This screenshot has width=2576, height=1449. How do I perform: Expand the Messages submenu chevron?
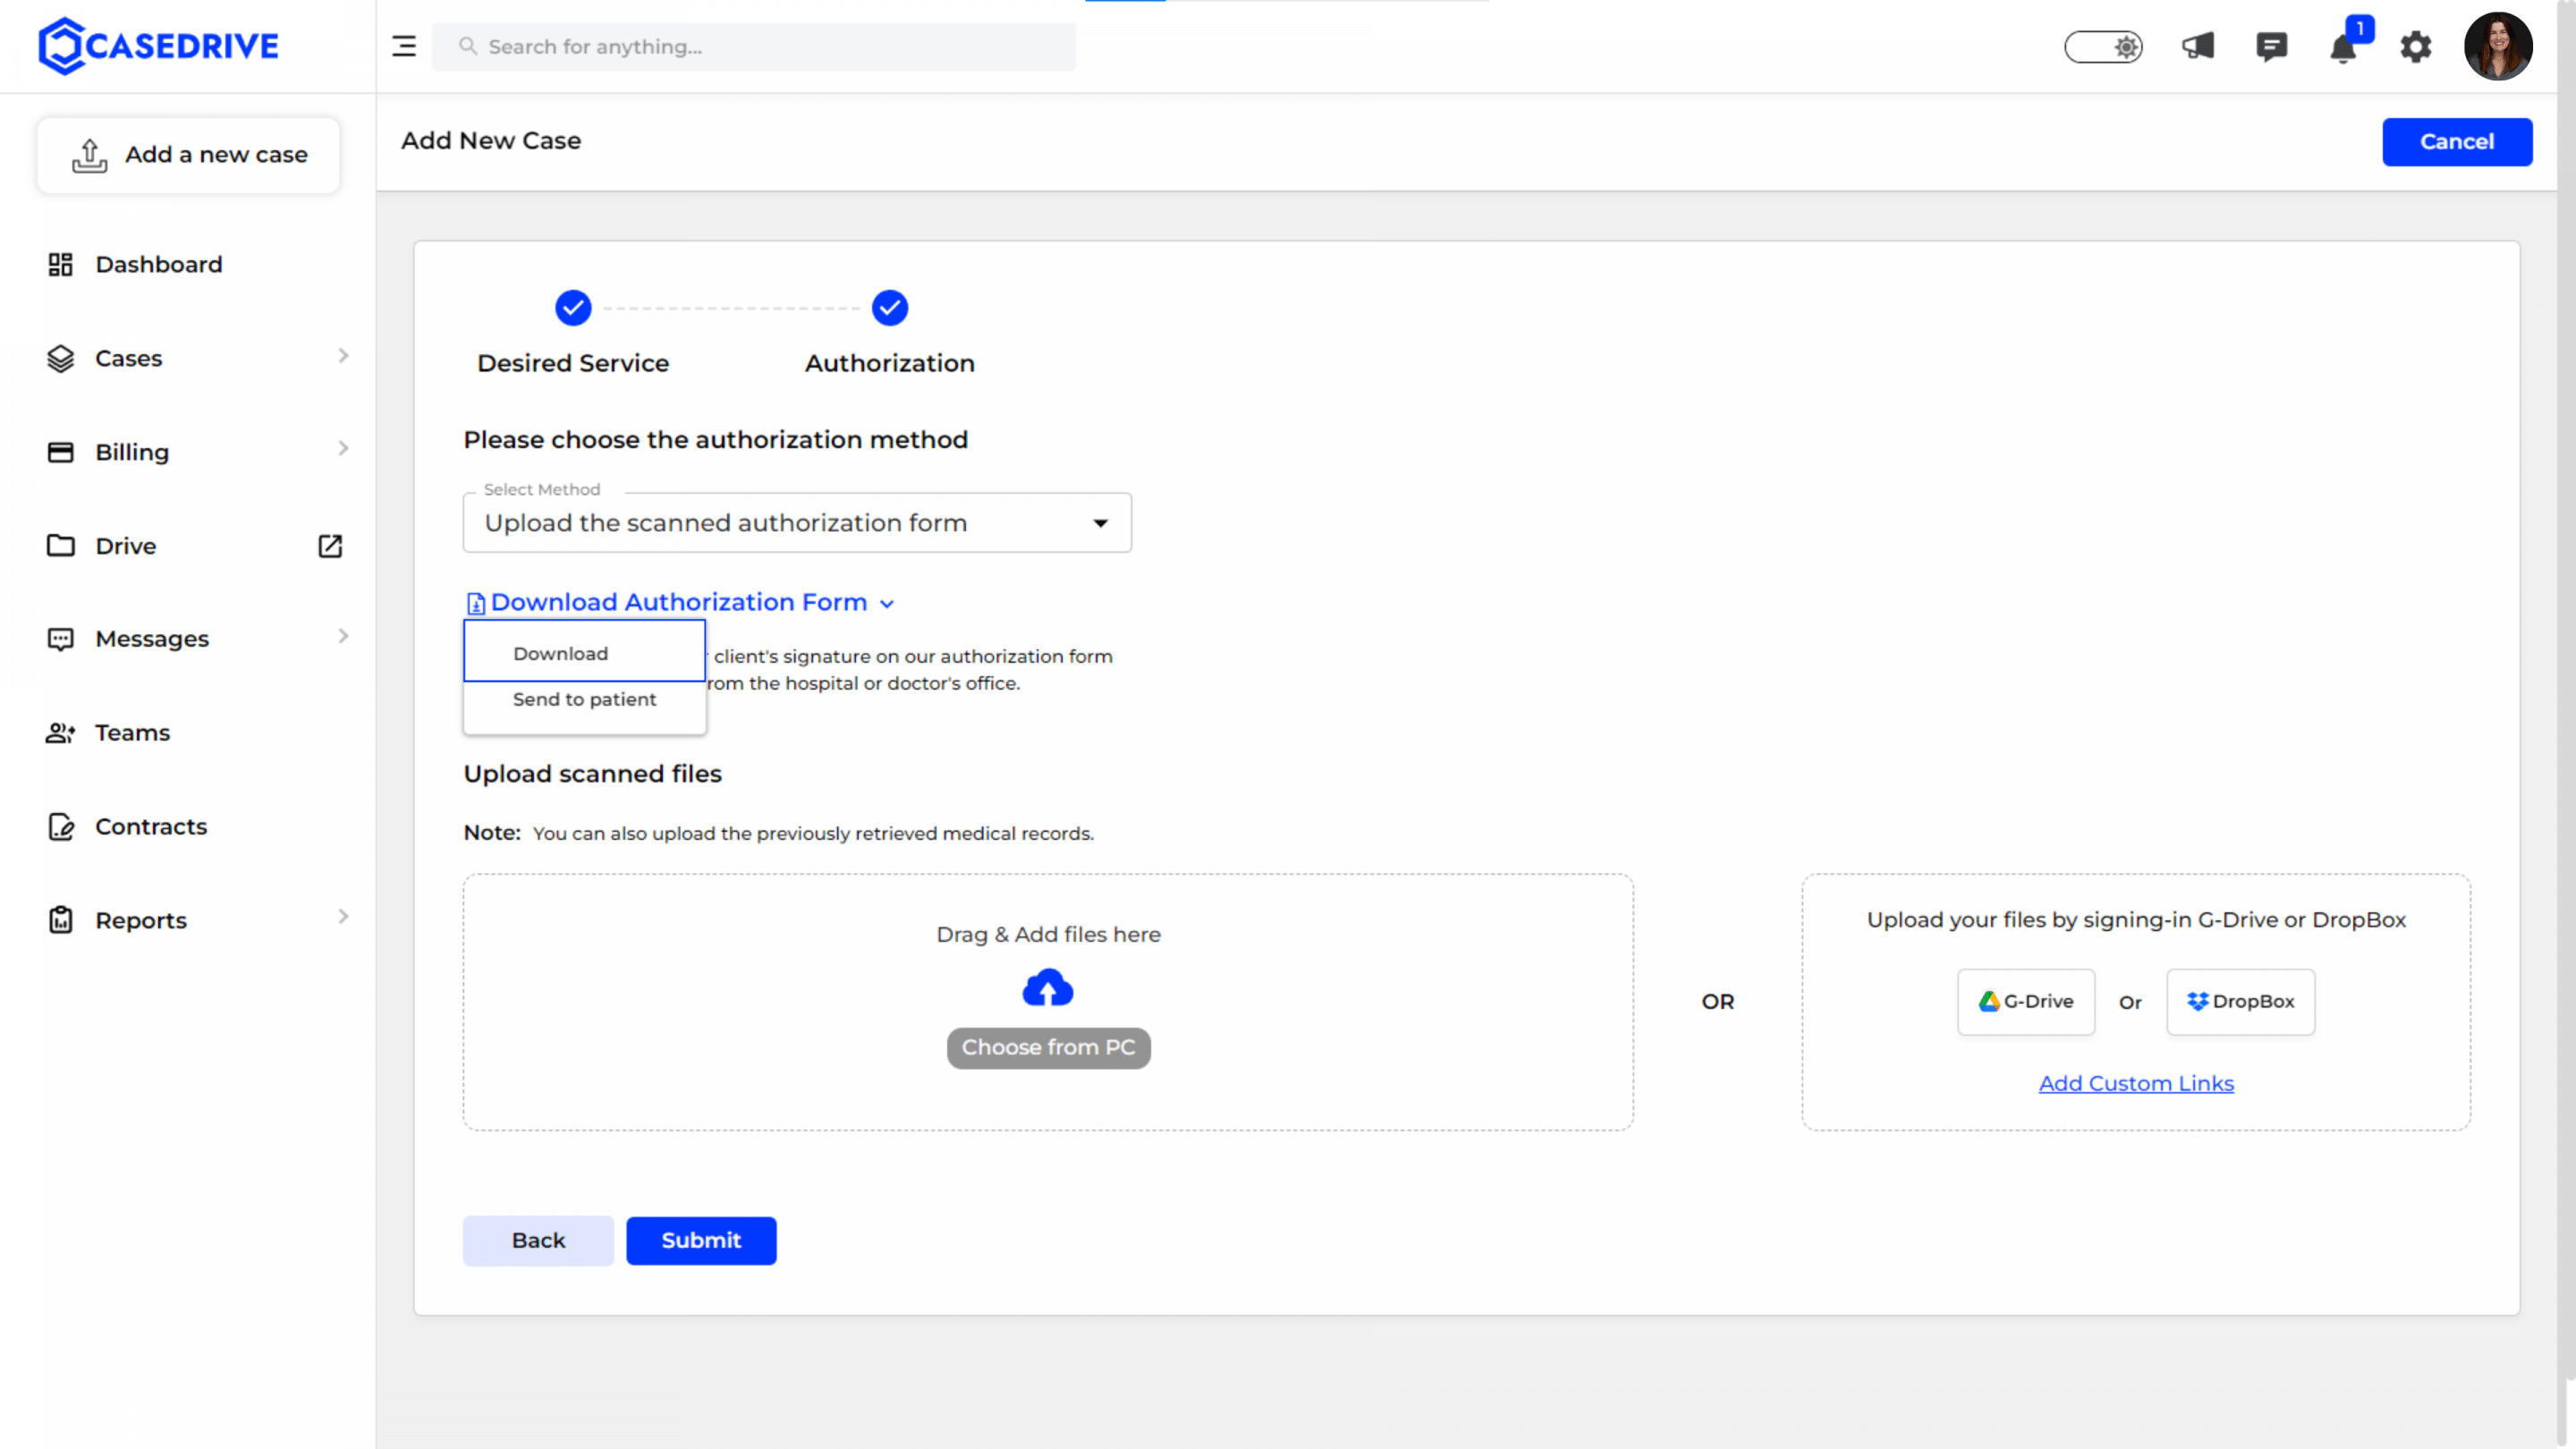(x=343, y=636)
